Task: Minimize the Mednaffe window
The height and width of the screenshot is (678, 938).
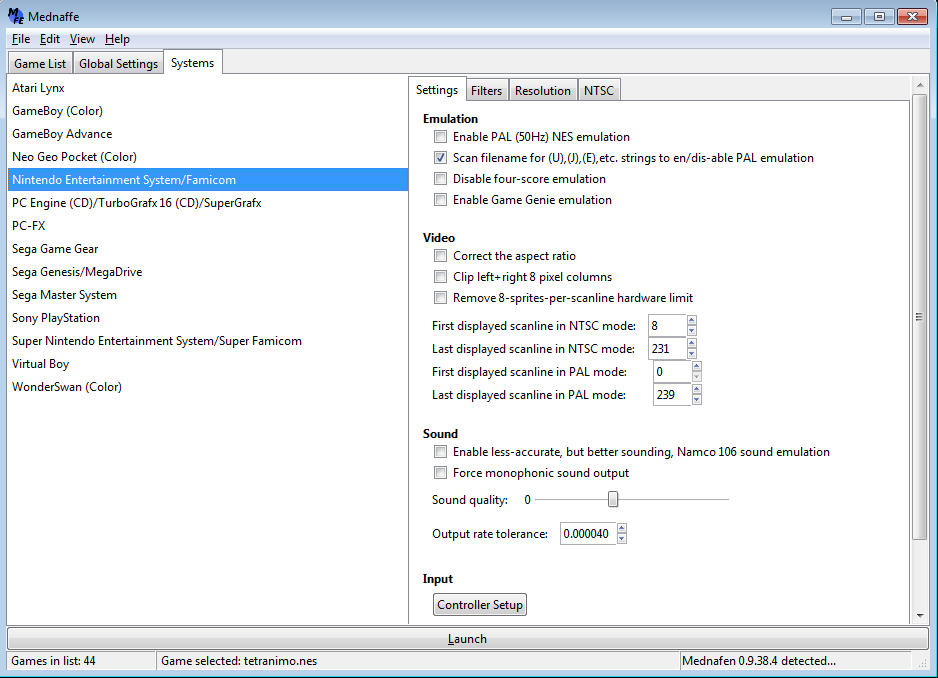Action: pos(846,17)
